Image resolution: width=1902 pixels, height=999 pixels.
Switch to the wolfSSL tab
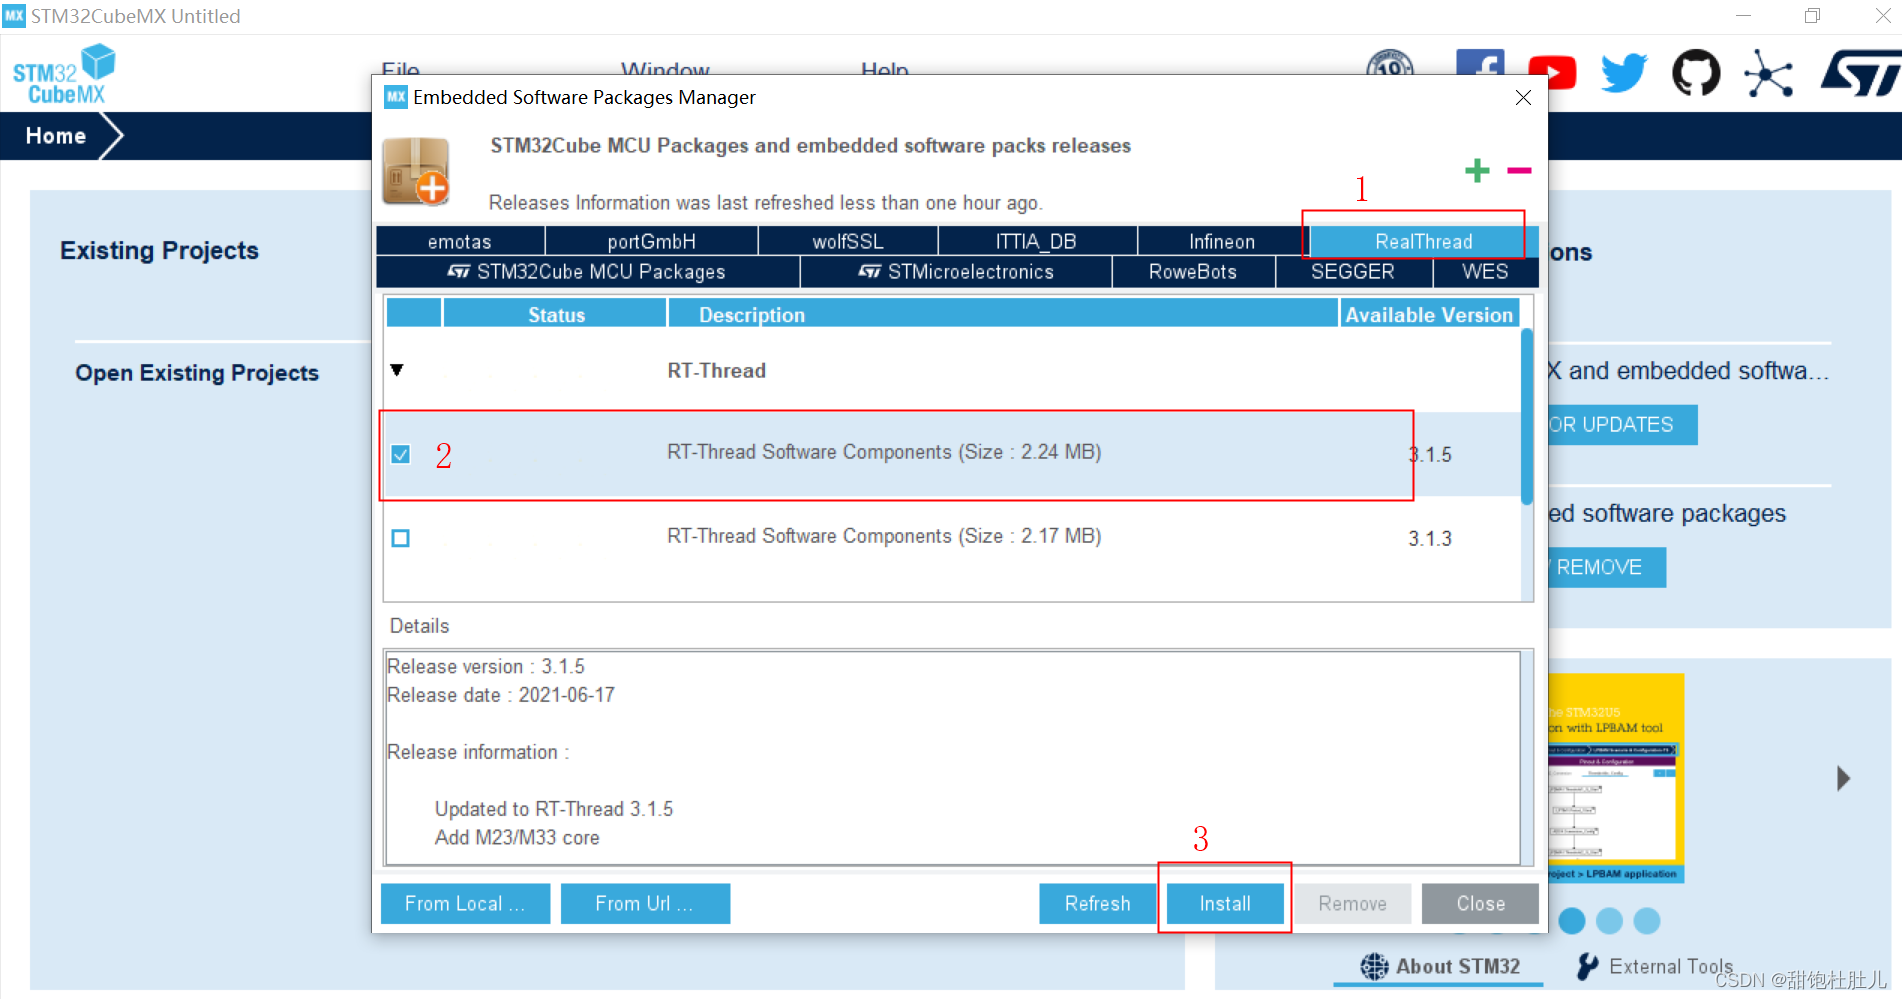click(848, 241)
